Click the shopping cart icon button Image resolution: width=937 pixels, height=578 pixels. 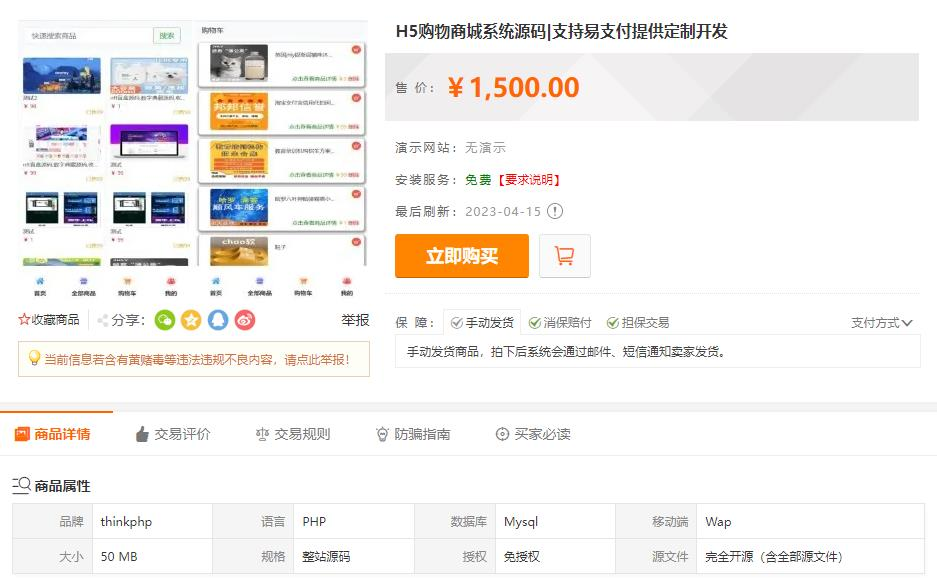tap(564, 256)
